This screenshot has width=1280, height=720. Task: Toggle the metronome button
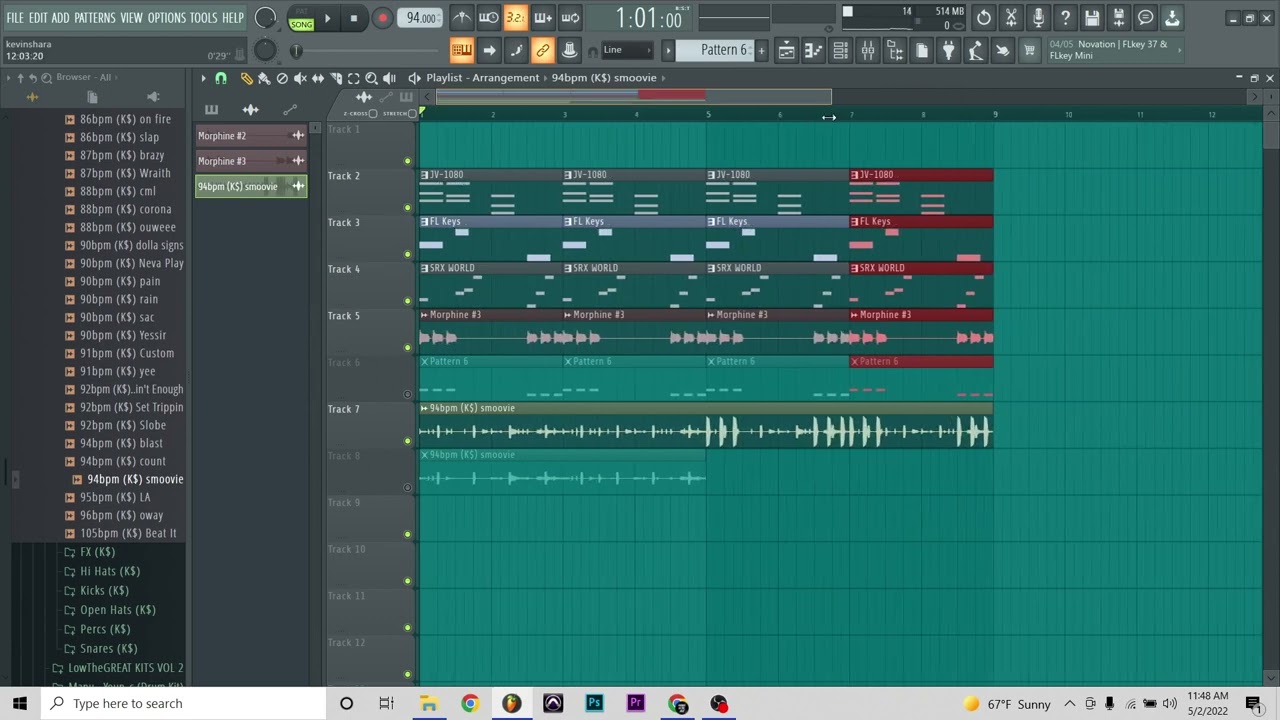coord(462,17)
